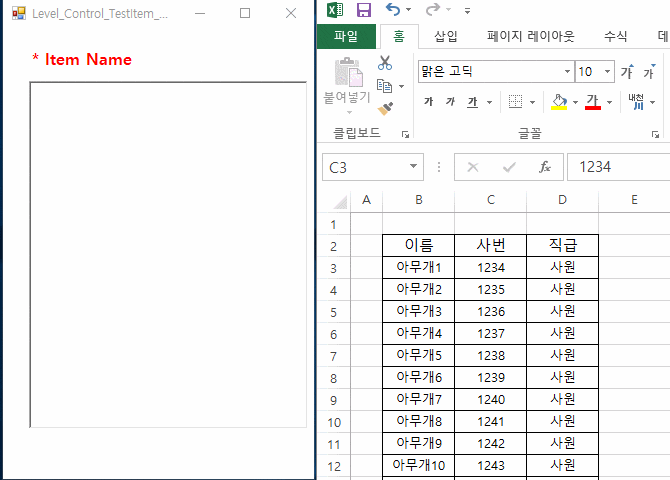Click cell containing 아무개7

[x=419, y=400]
